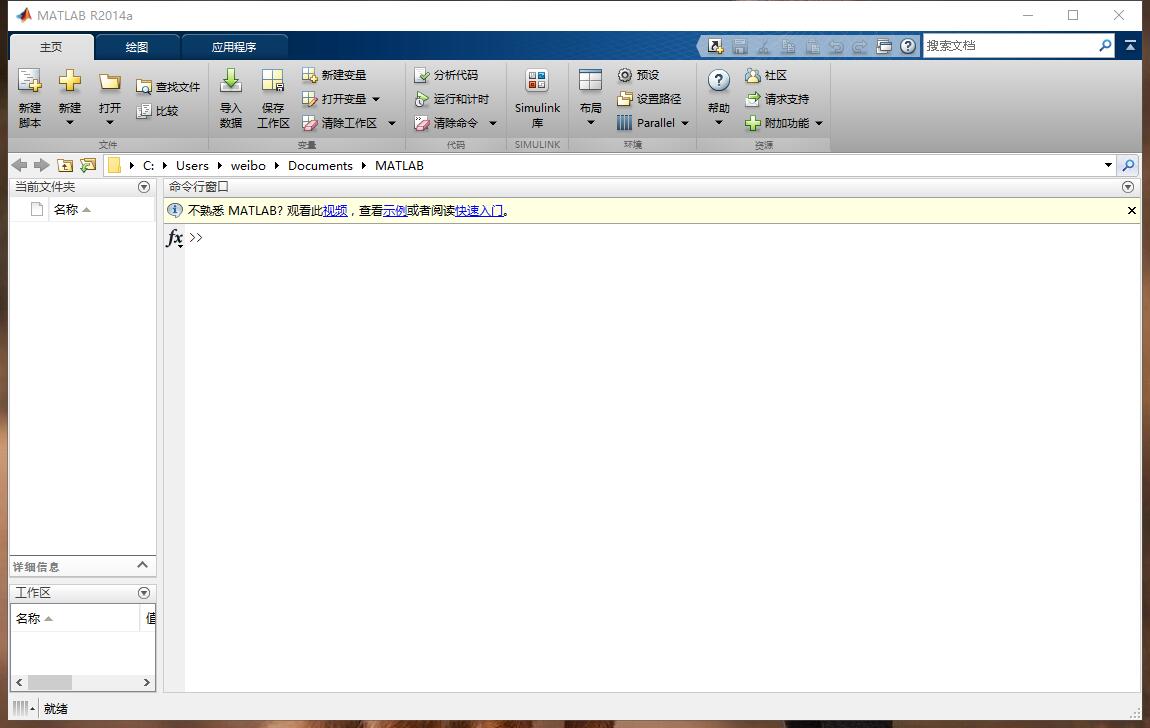Create a new script (新建脚本)
The width and height of the screenshot is (1150, 728).
pos(30,98)
